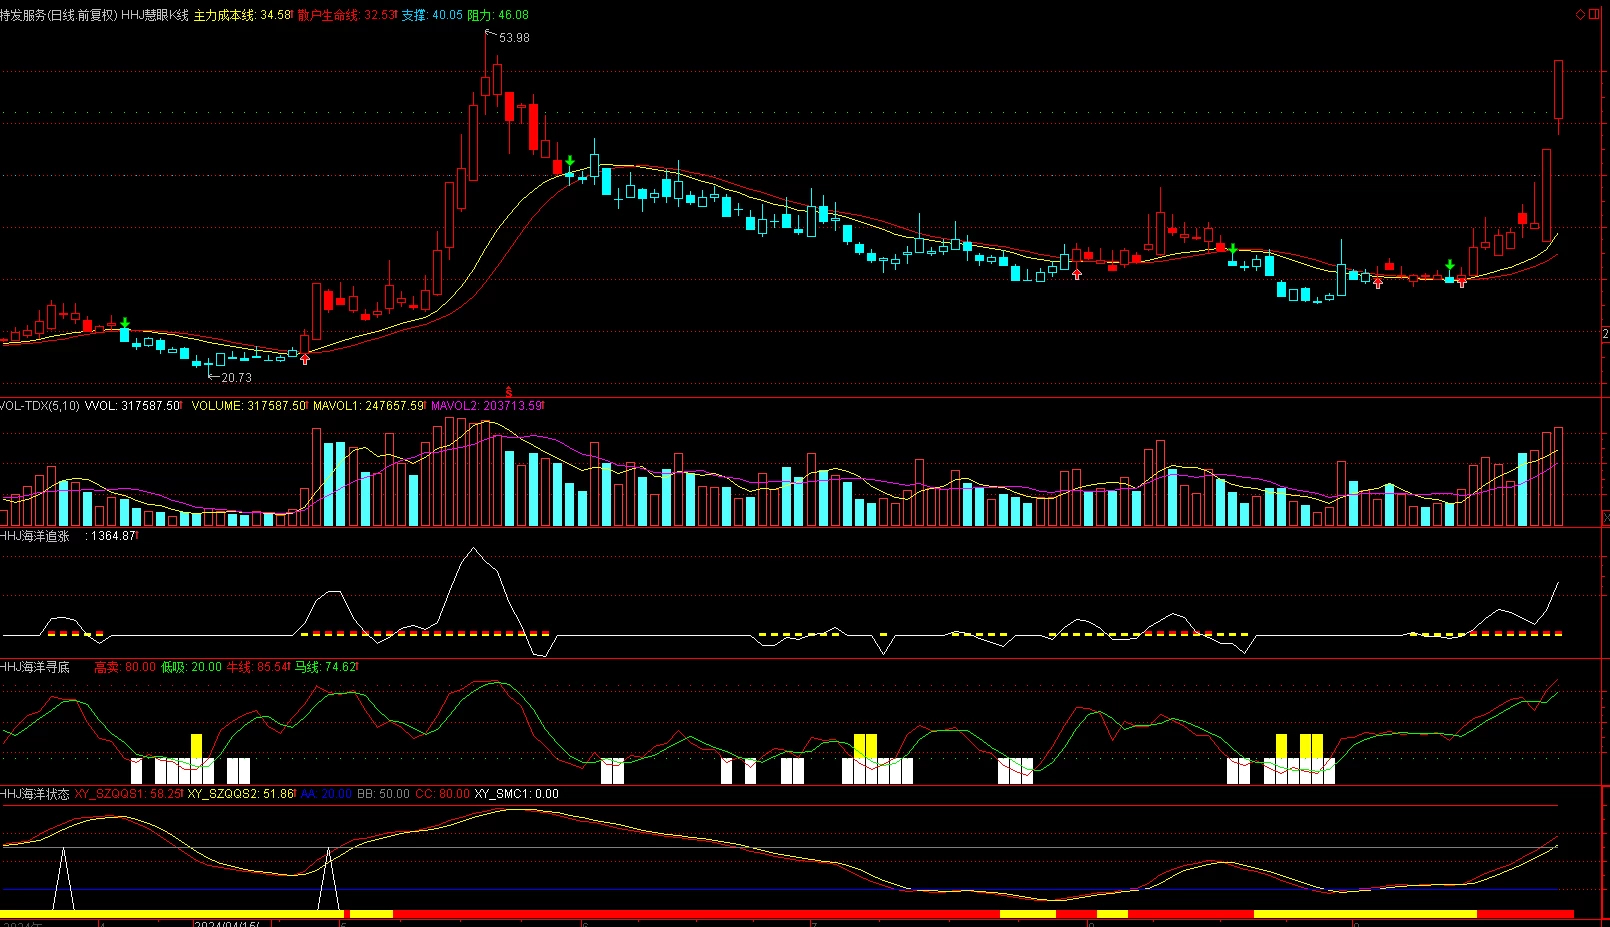
Task: Select the HHJ海洋寻底 indicator title
Action: [35, 667]
